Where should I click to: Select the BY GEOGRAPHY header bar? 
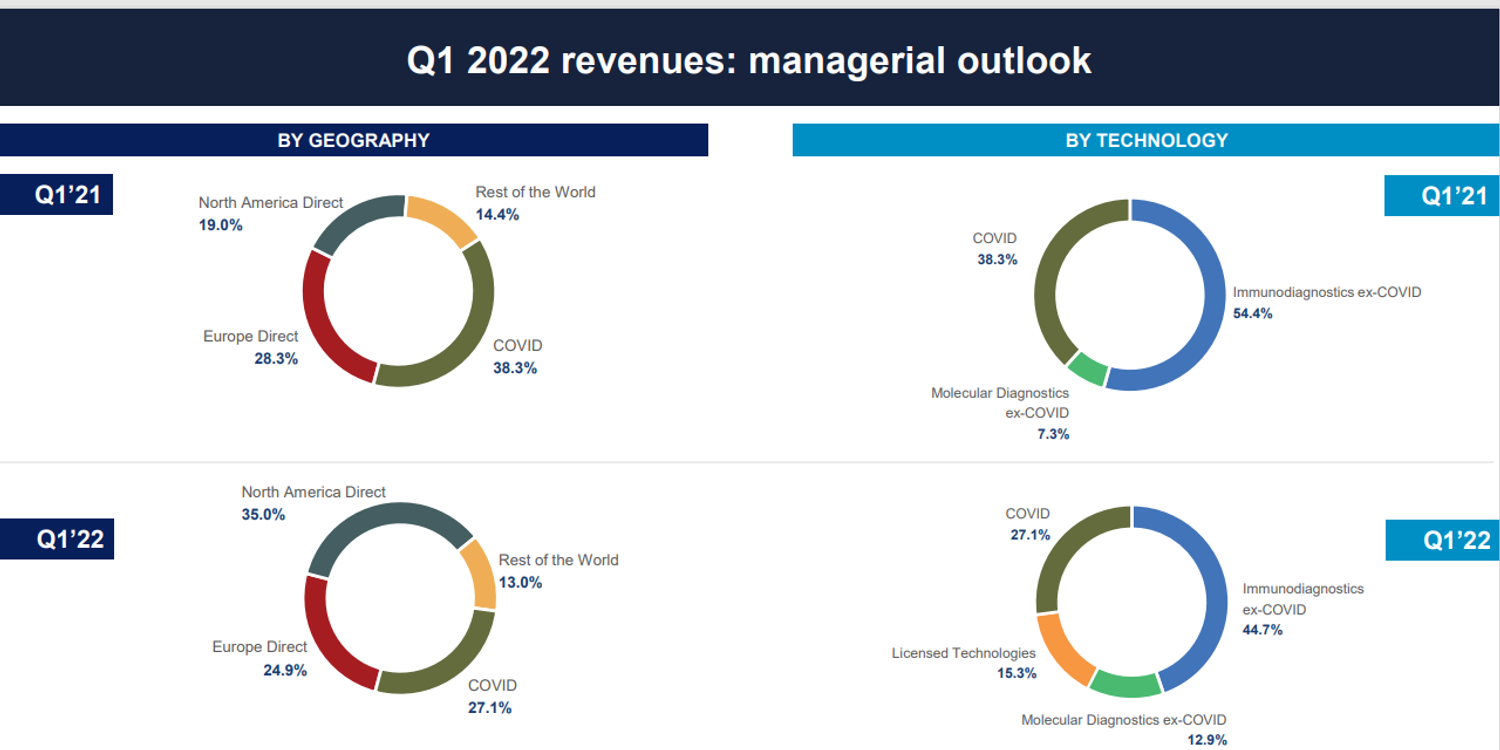(x=354, y=140)
